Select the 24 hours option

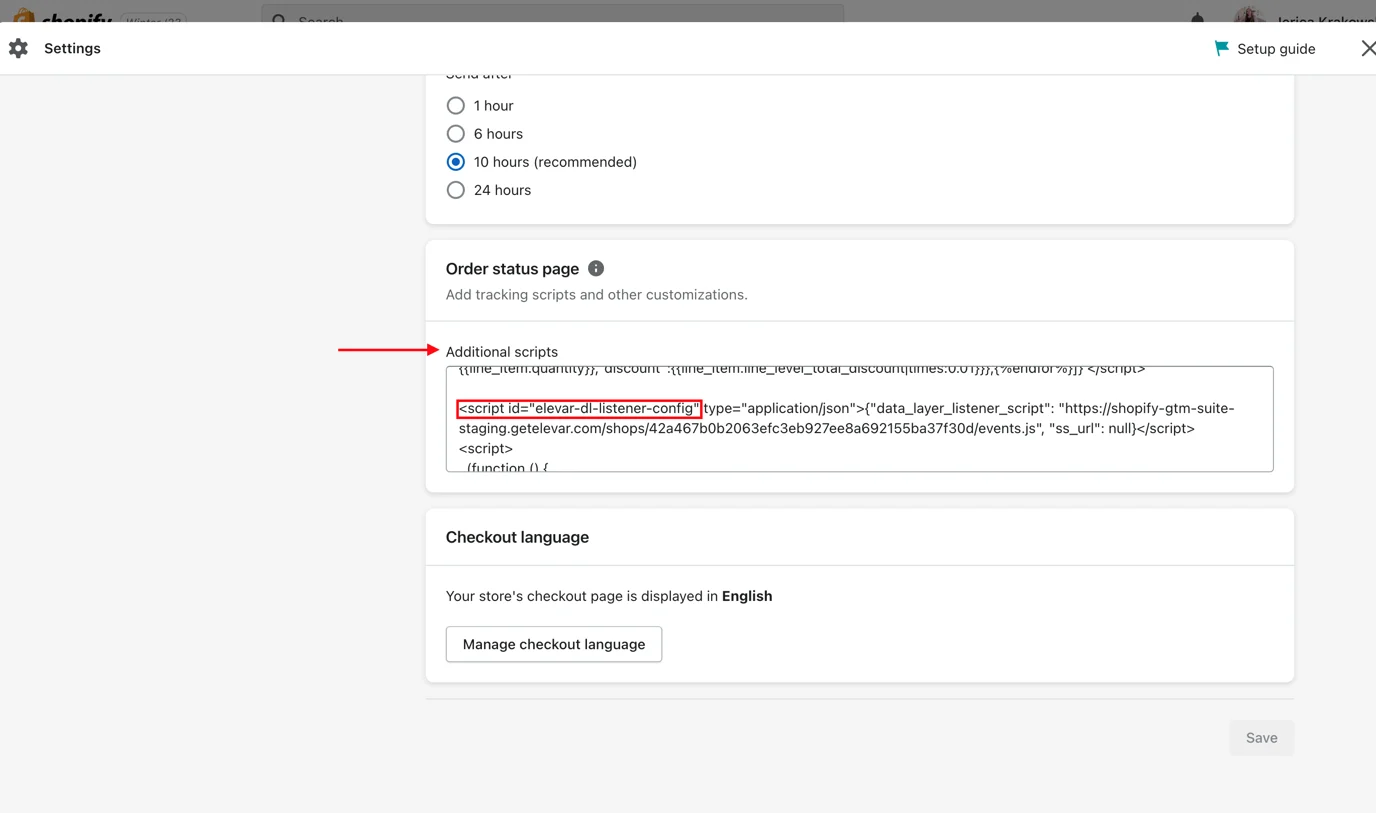point(456,189)
